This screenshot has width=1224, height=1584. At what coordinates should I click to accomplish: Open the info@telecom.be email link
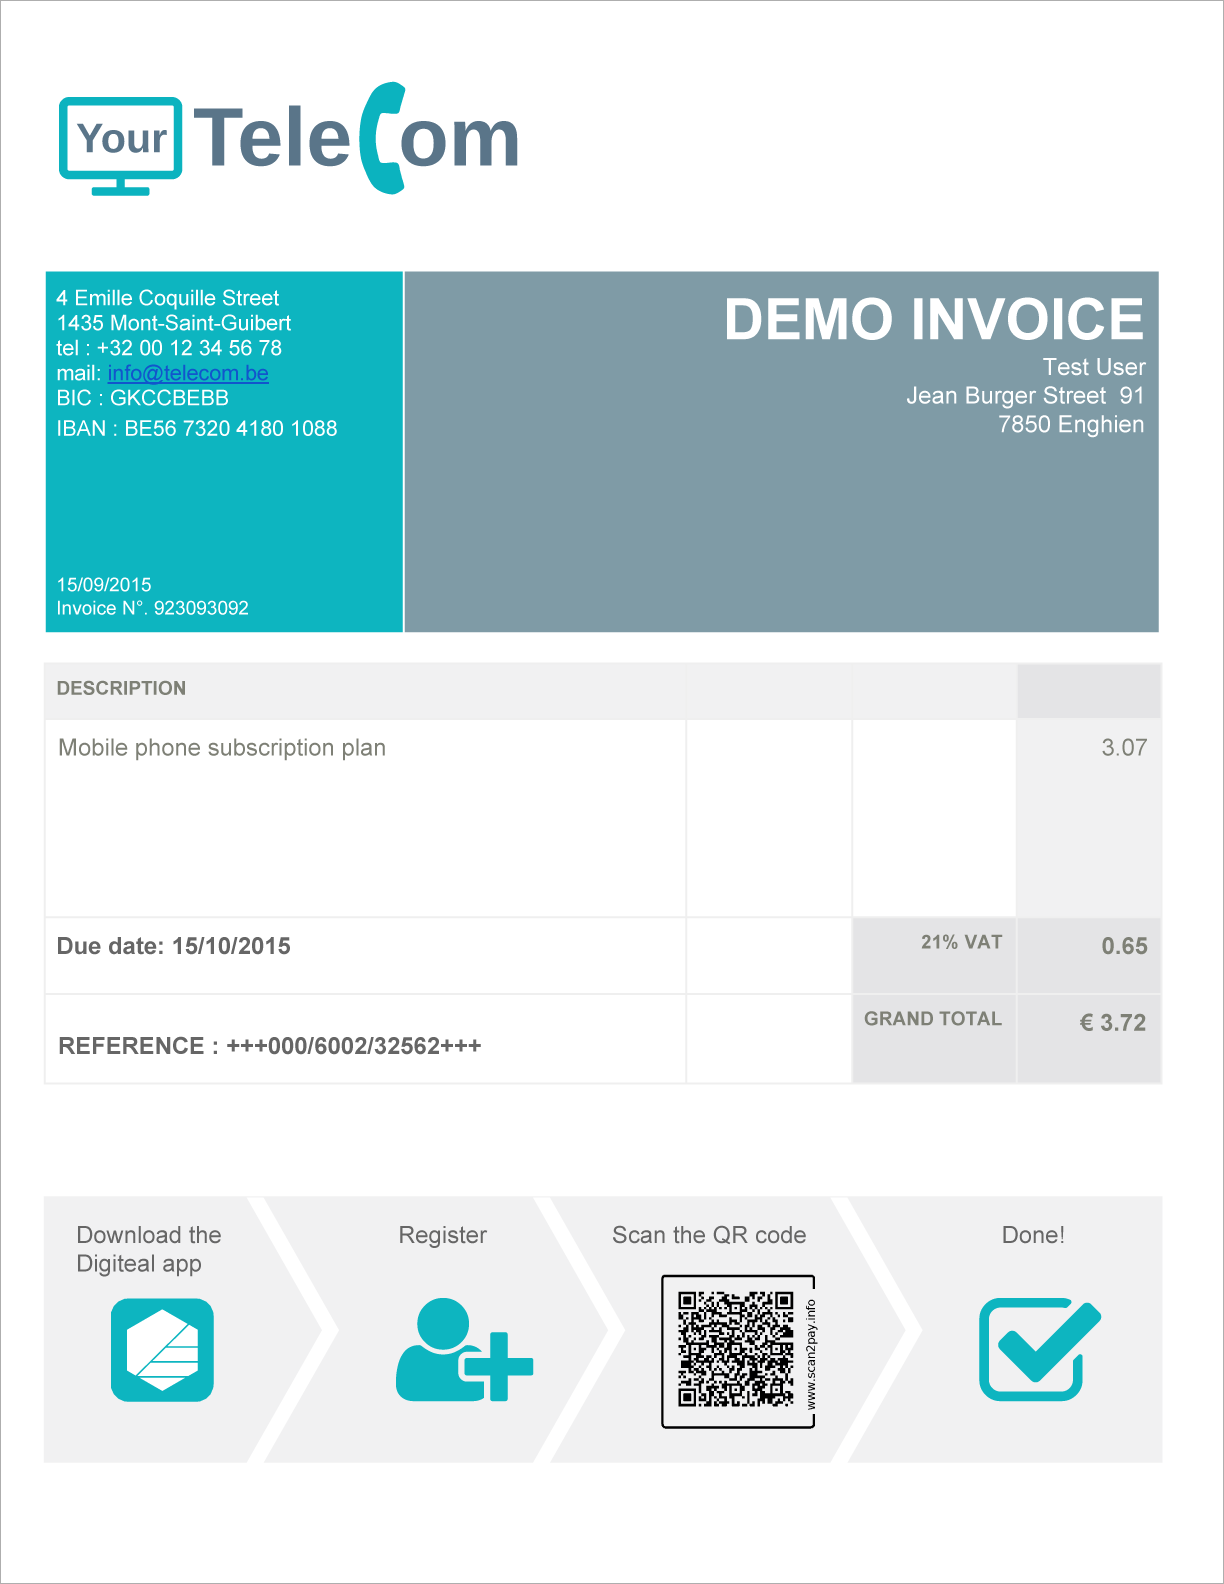(188, 373)
